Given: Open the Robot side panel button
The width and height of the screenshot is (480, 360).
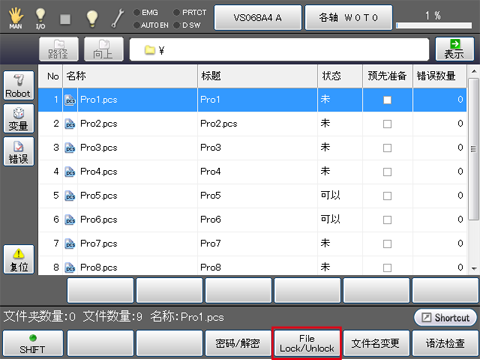Looking at the screenshot, I should click(19, 85).
